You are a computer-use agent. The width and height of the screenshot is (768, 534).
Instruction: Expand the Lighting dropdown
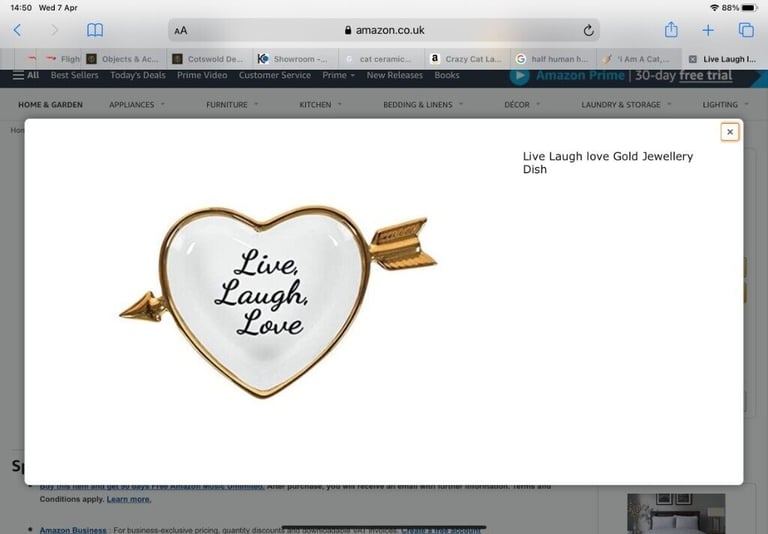click(x=725, y=105)
